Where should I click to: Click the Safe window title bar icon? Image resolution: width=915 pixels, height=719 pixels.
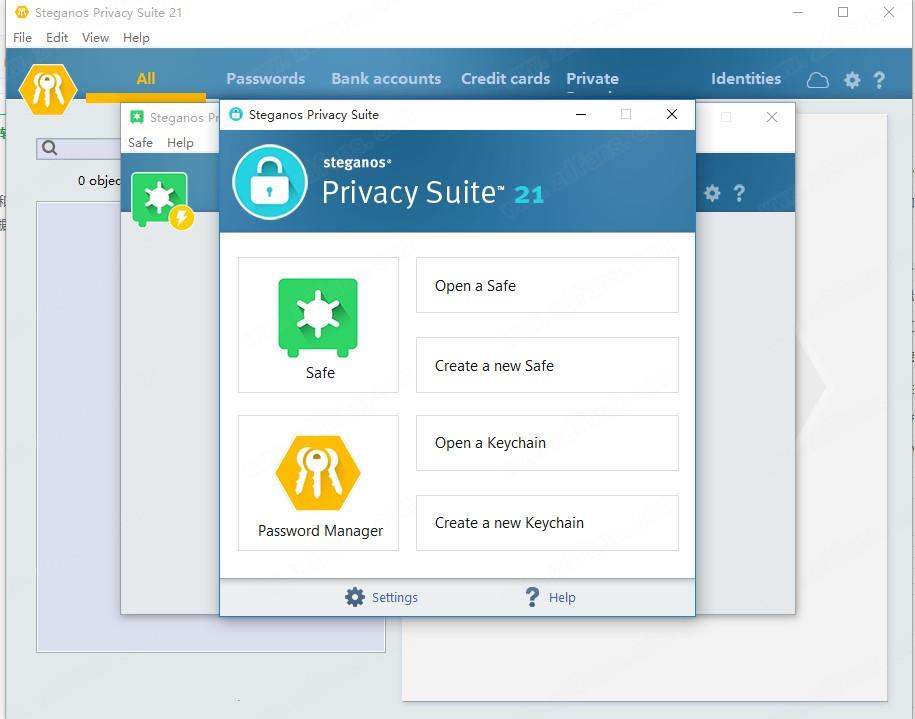pos(137,117)
